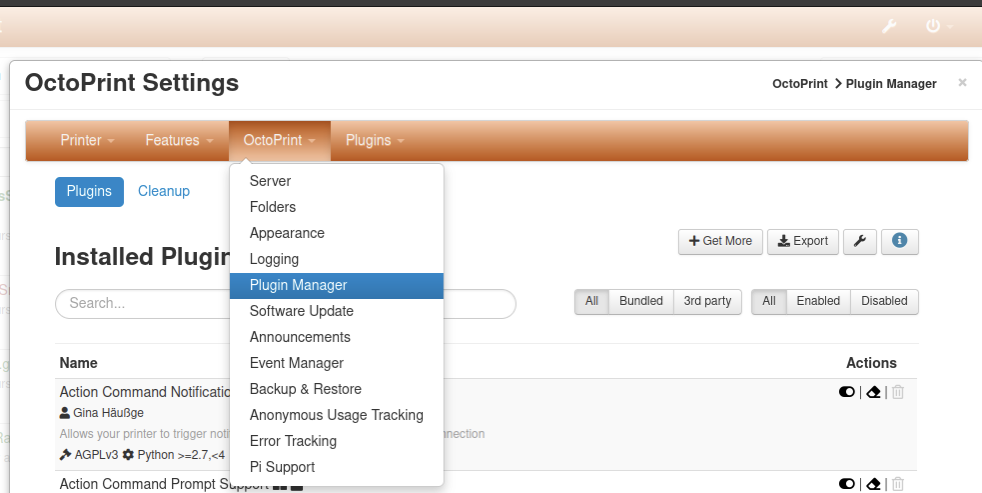Show only Disabled plugins

coord(884,301)
